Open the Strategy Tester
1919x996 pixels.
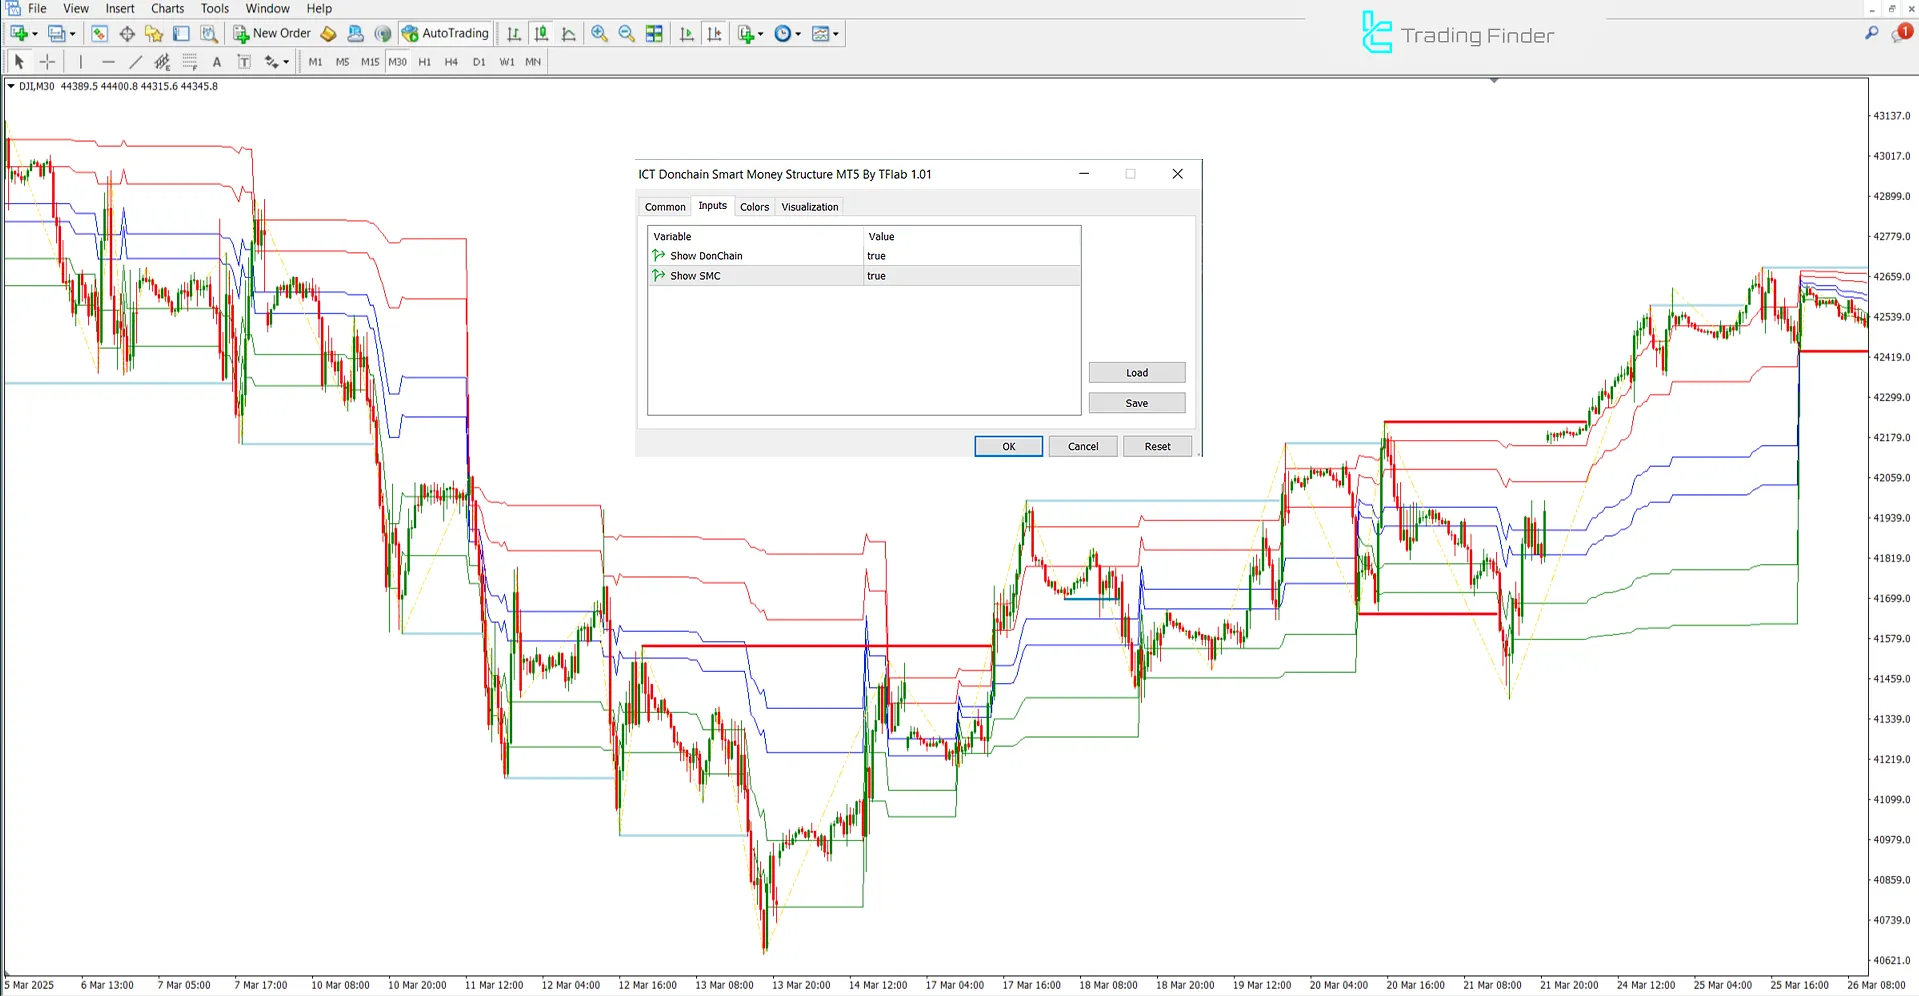pyautogui.click(x=209, y=33)
